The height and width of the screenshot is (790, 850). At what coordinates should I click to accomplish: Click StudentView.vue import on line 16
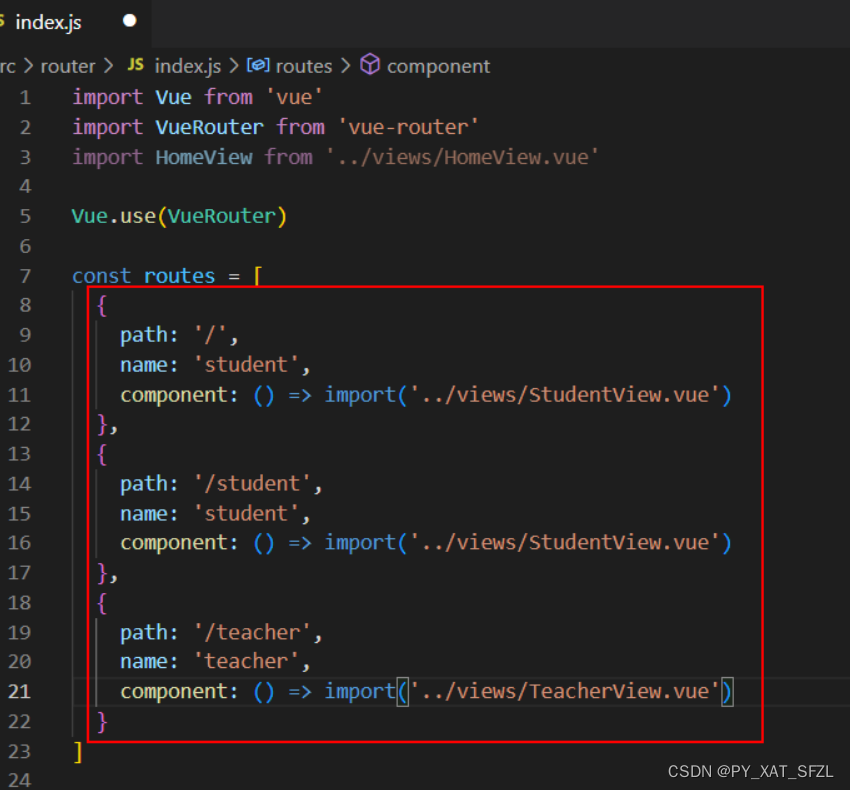(x=565, y=542)
